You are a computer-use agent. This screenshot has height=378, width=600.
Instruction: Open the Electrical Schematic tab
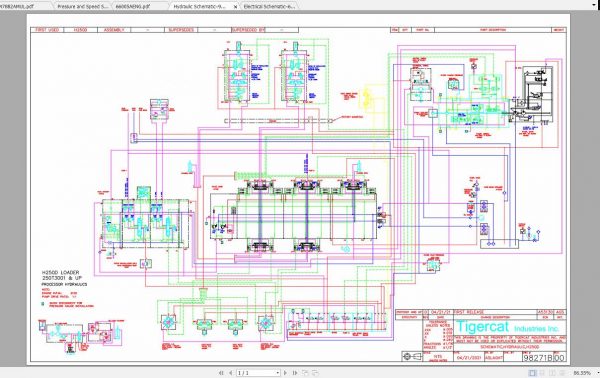pos(269,7)
